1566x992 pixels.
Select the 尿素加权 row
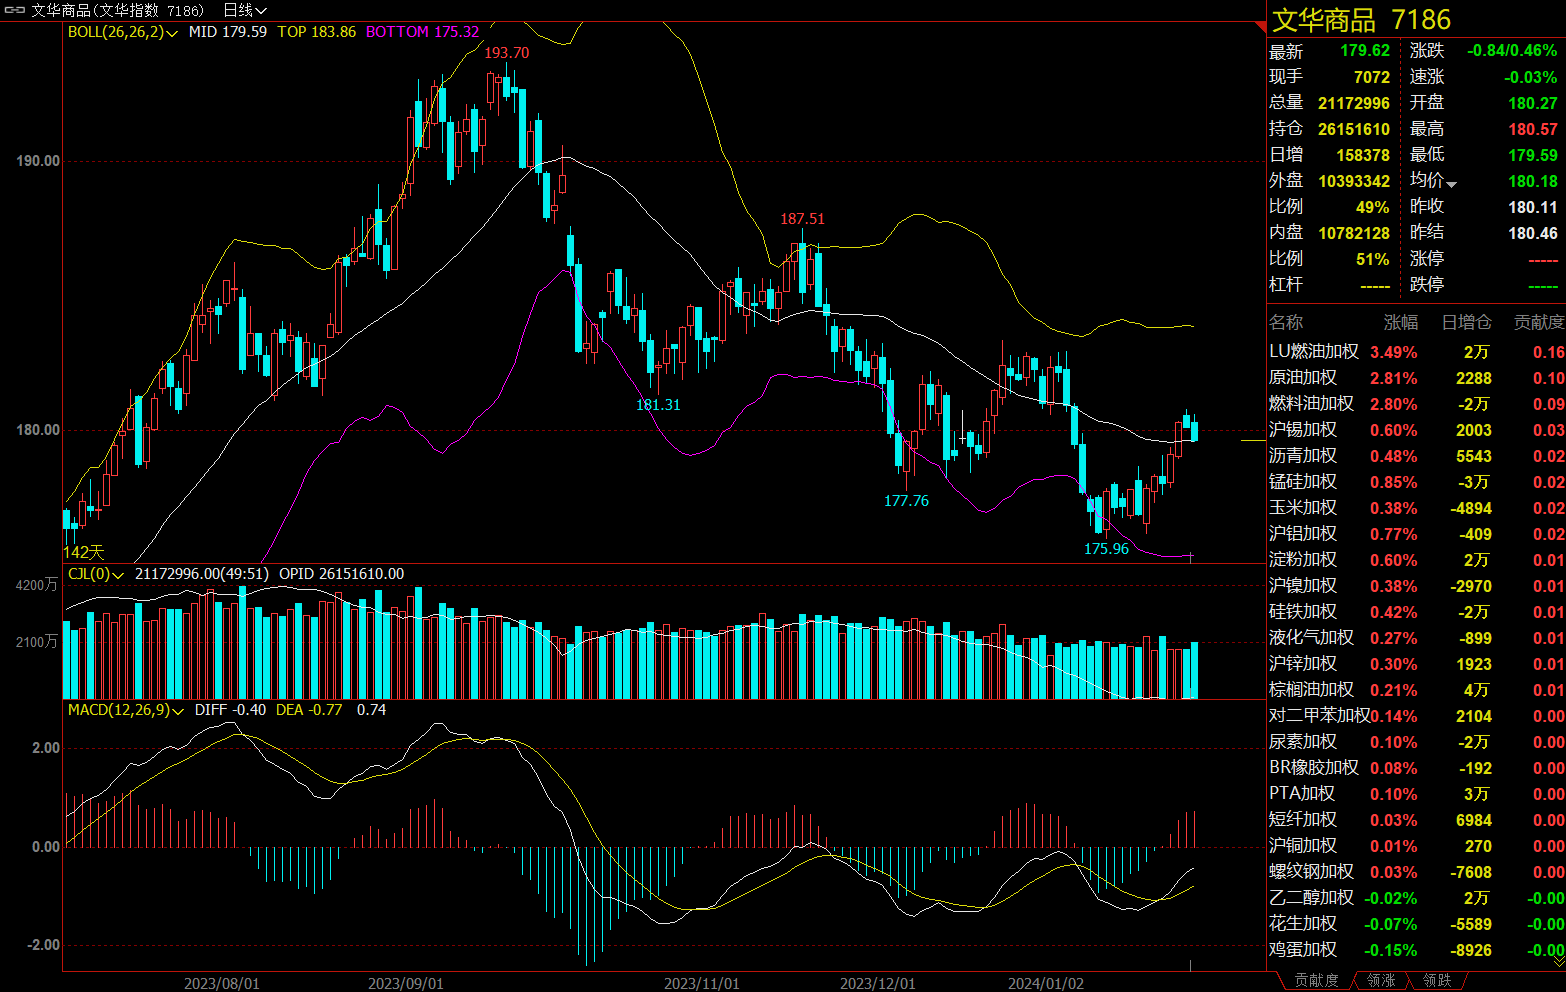[1416, 742]
